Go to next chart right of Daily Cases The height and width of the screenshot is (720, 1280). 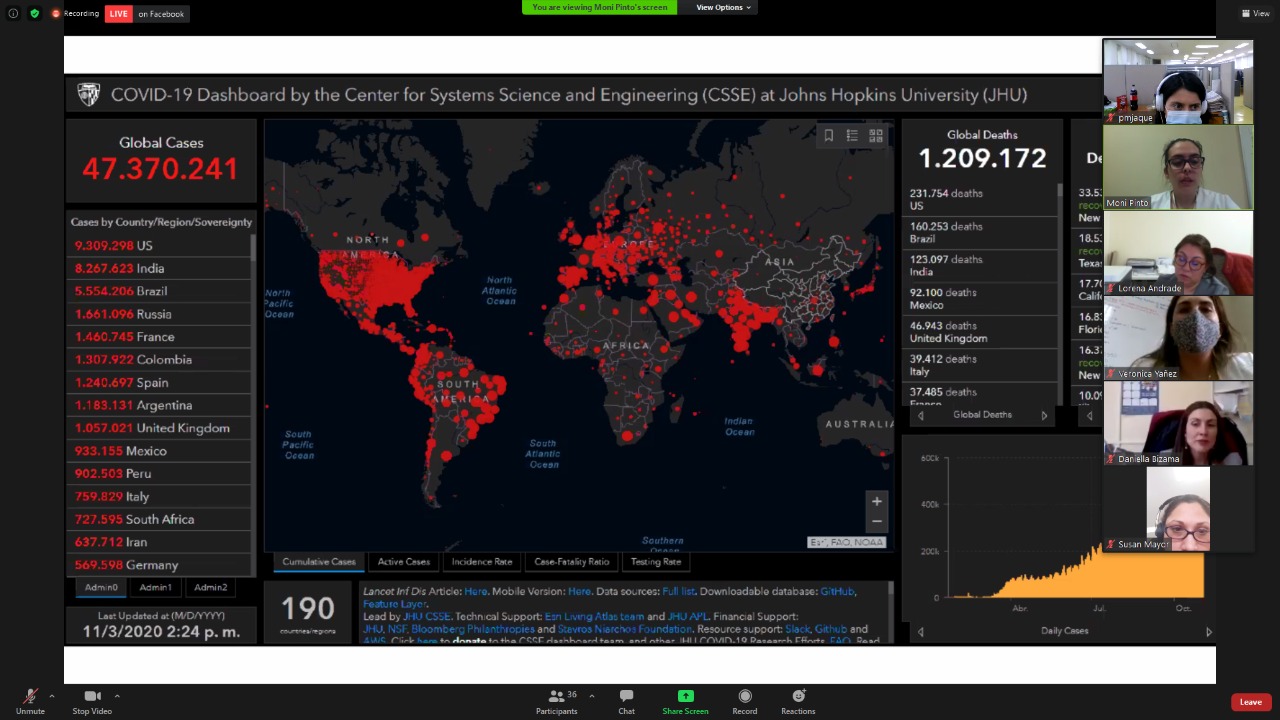(x=1208, y=631)
